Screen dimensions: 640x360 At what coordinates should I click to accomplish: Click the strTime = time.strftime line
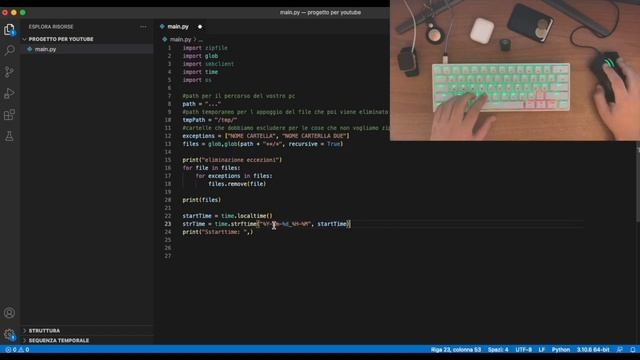266,224
